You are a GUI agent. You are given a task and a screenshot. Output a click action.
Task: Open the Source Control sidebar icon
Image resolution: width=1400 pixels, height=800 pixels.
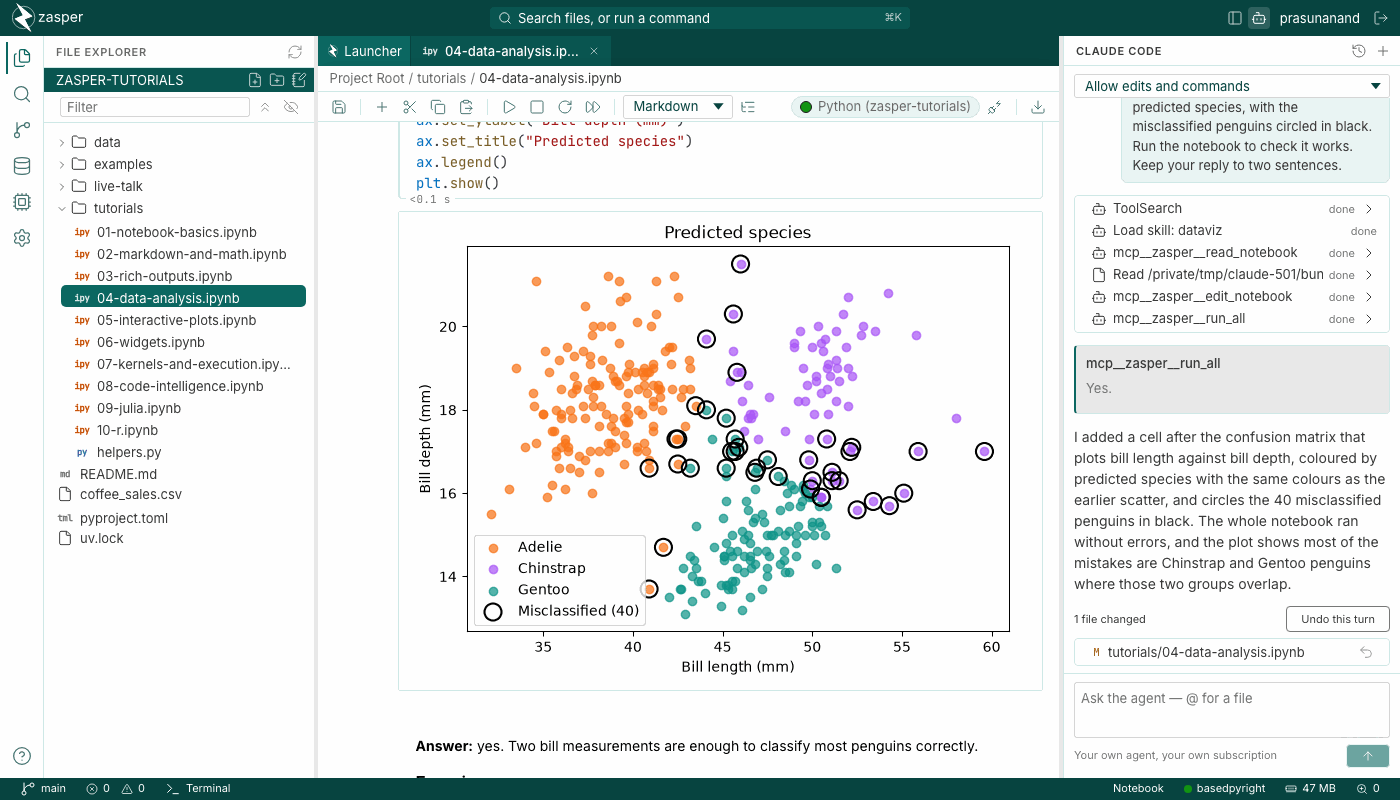(22, 130)
